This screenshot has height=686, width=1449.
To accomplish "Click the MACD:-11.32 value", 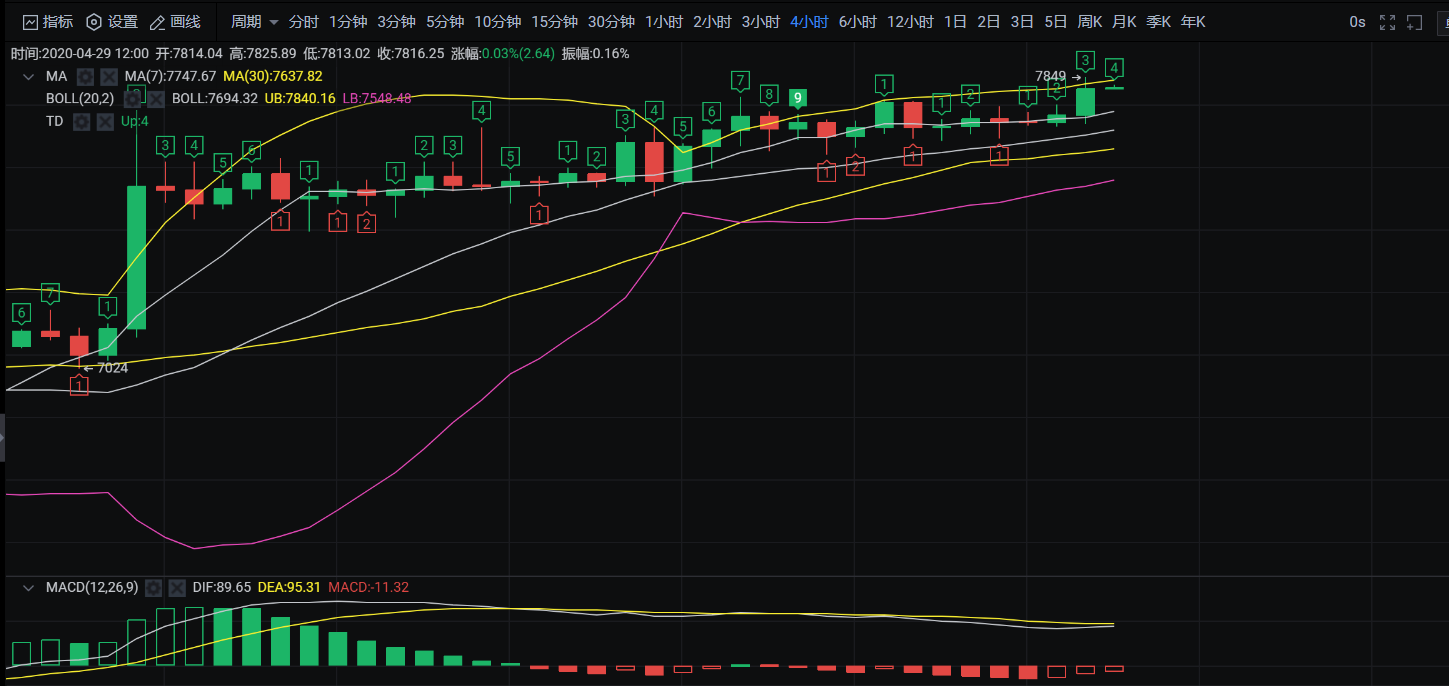I will [368, 587].
